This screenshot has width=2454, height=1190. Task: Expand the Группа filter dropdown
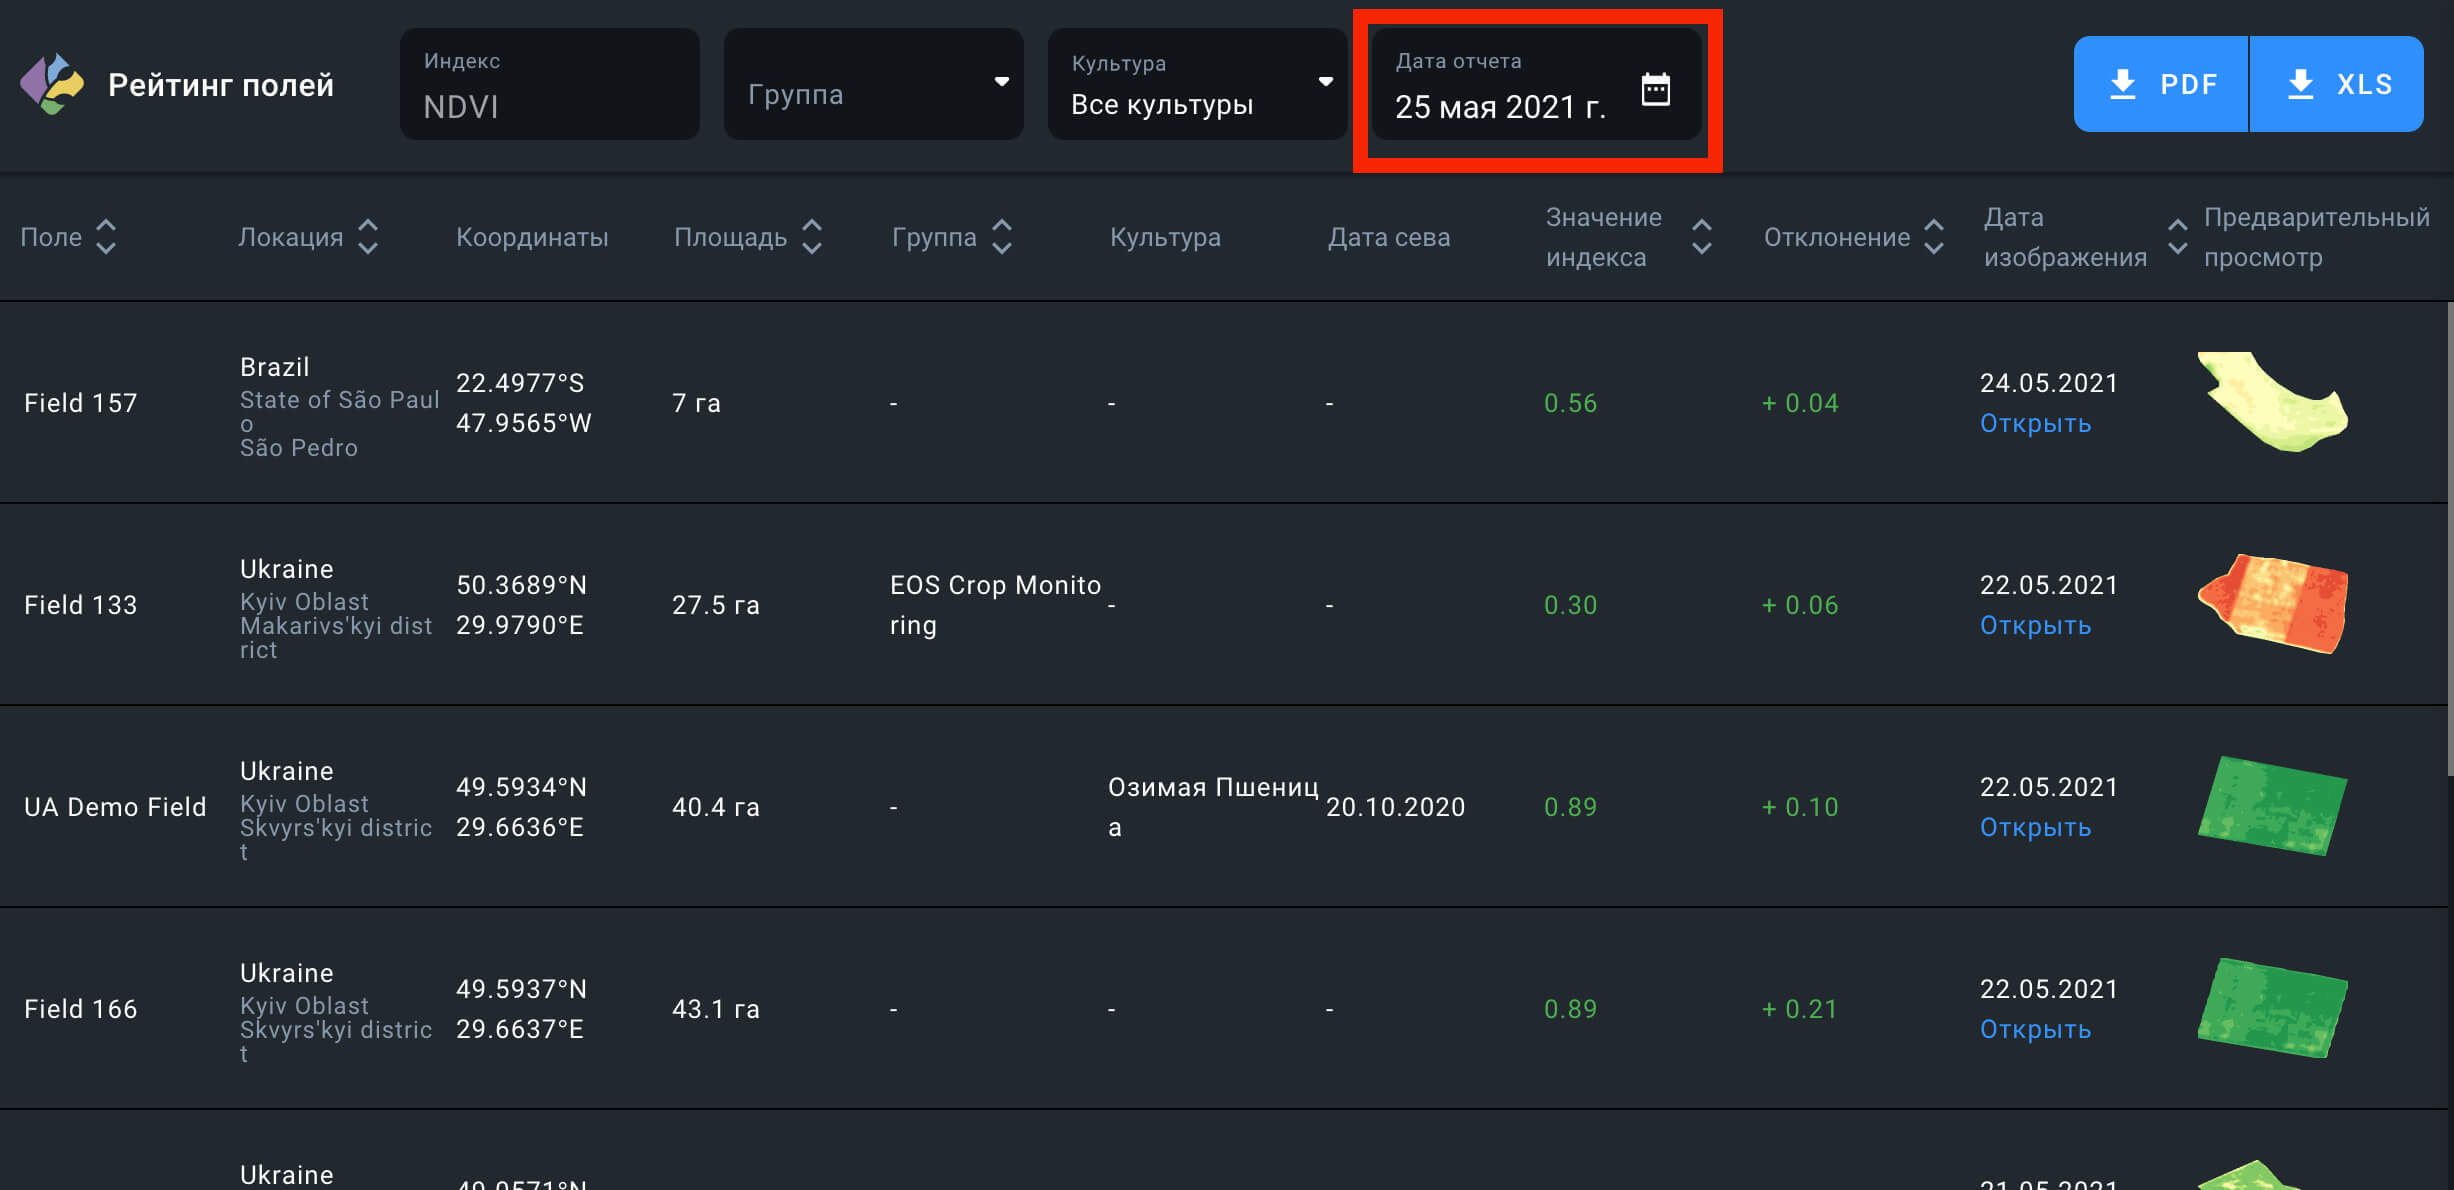[873, 84]
